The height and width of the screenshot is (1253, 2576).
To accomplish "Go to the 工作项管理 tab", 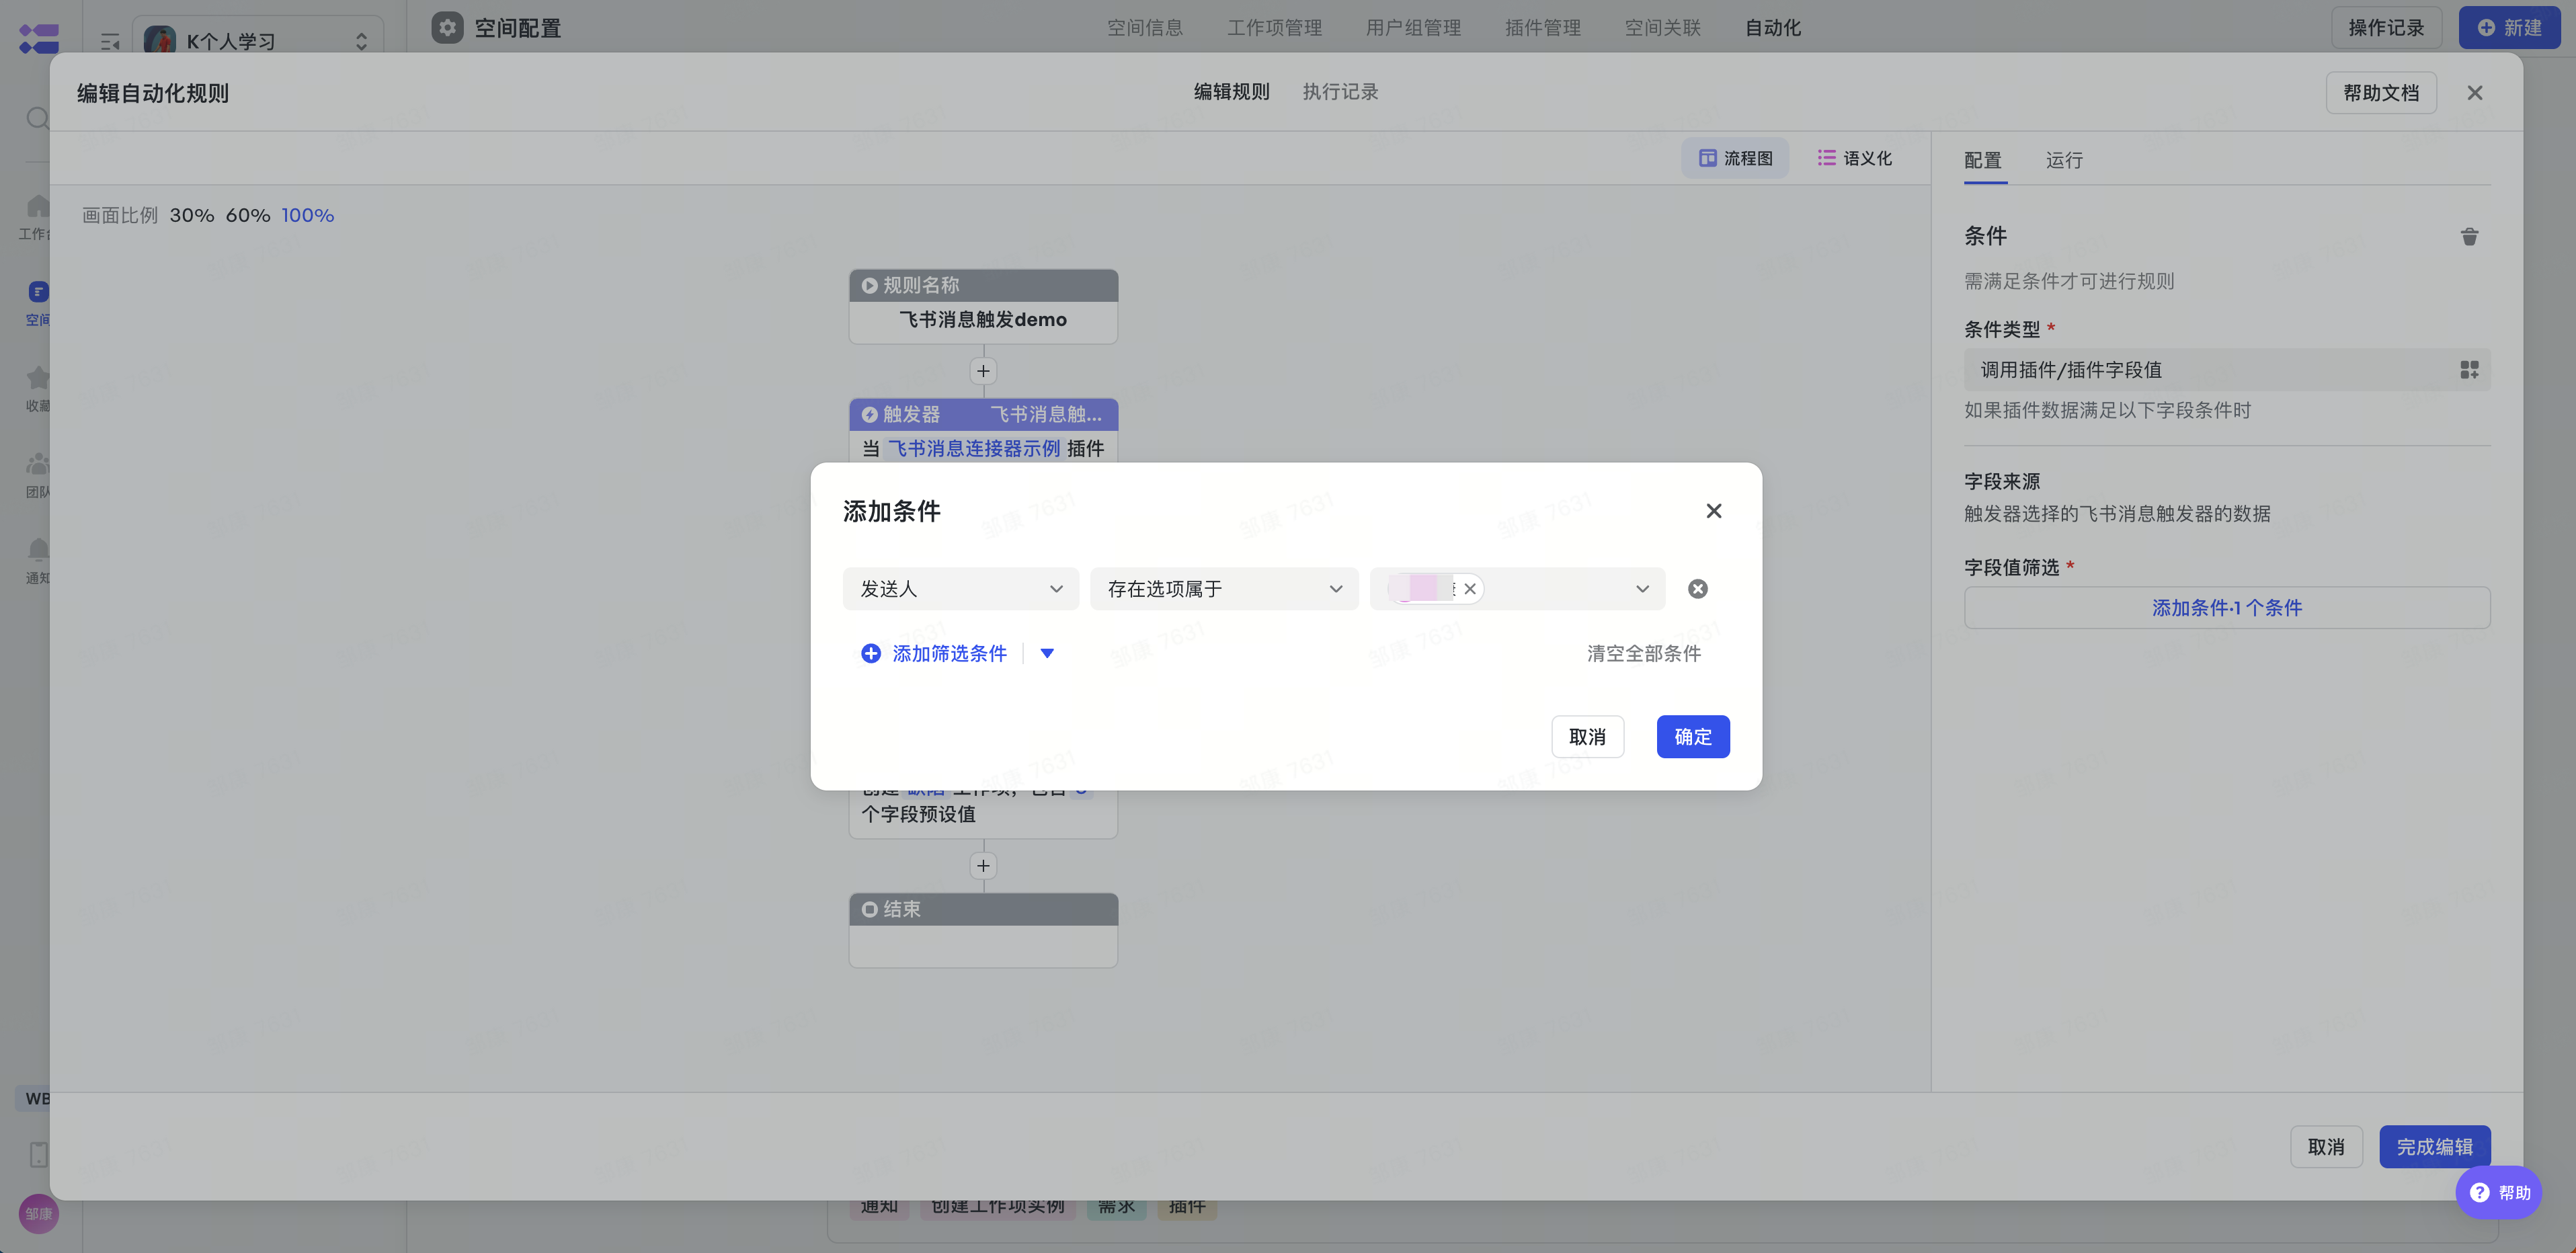I will pos(1274,28).
